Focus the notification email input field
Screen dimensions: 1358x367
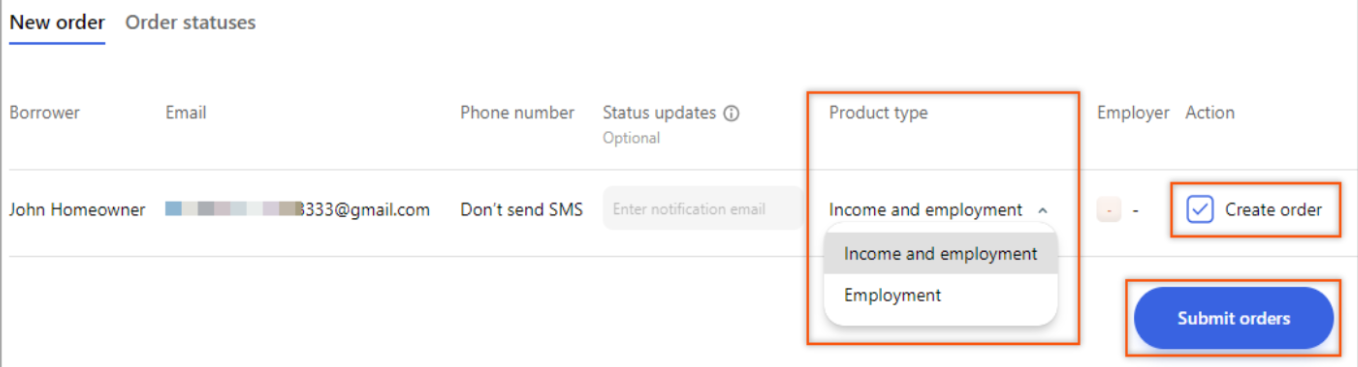[703, 209]
